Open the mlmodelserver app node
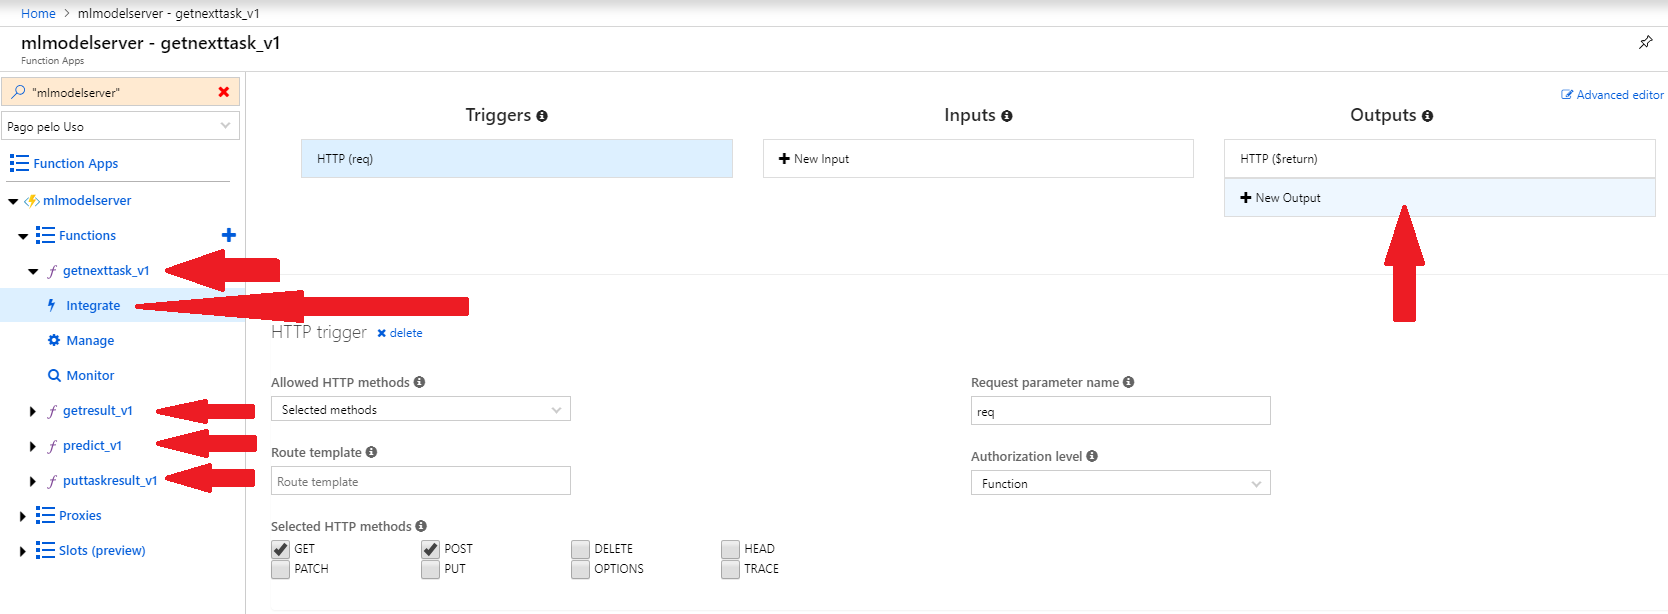The image size is (1668, 614). pos(87,200)
